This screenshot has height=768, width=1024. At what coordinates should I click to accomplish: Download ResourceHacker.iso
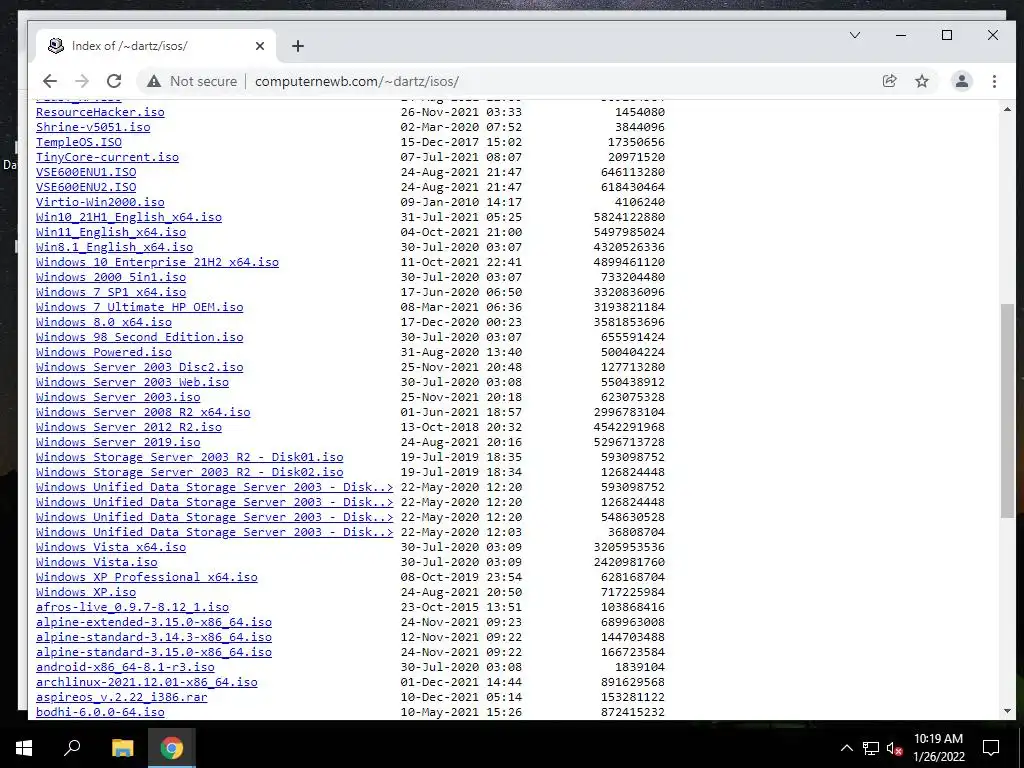click(x=100, y=112)
